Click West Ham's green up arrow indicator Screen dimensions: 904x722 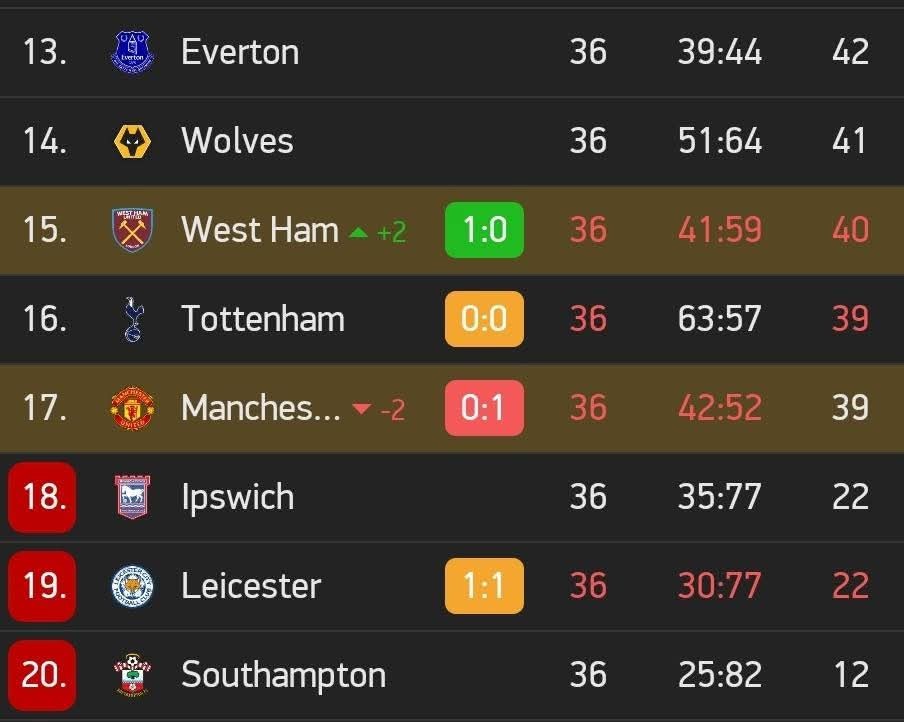359,232
